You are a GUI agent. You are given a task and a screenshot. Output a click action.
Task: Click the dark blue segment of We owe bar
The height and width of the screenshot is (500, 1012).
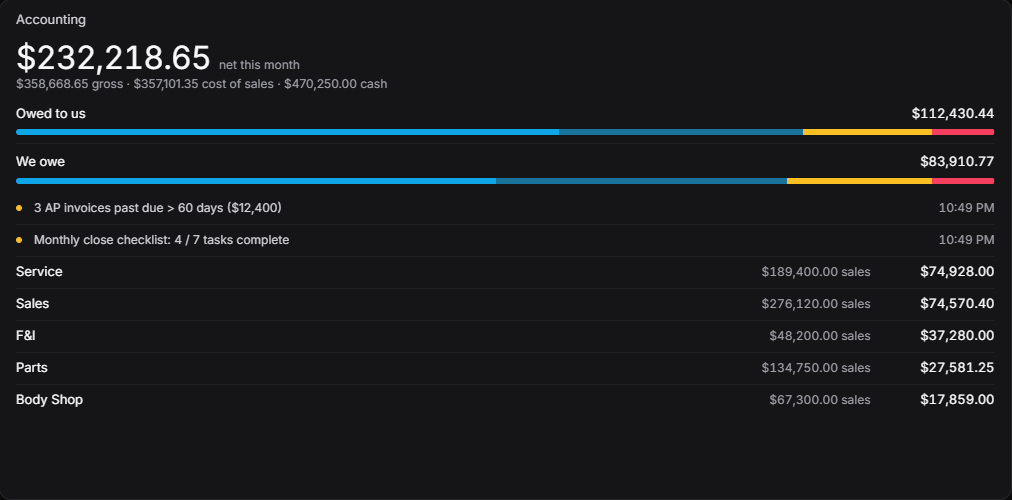[642, 181]
